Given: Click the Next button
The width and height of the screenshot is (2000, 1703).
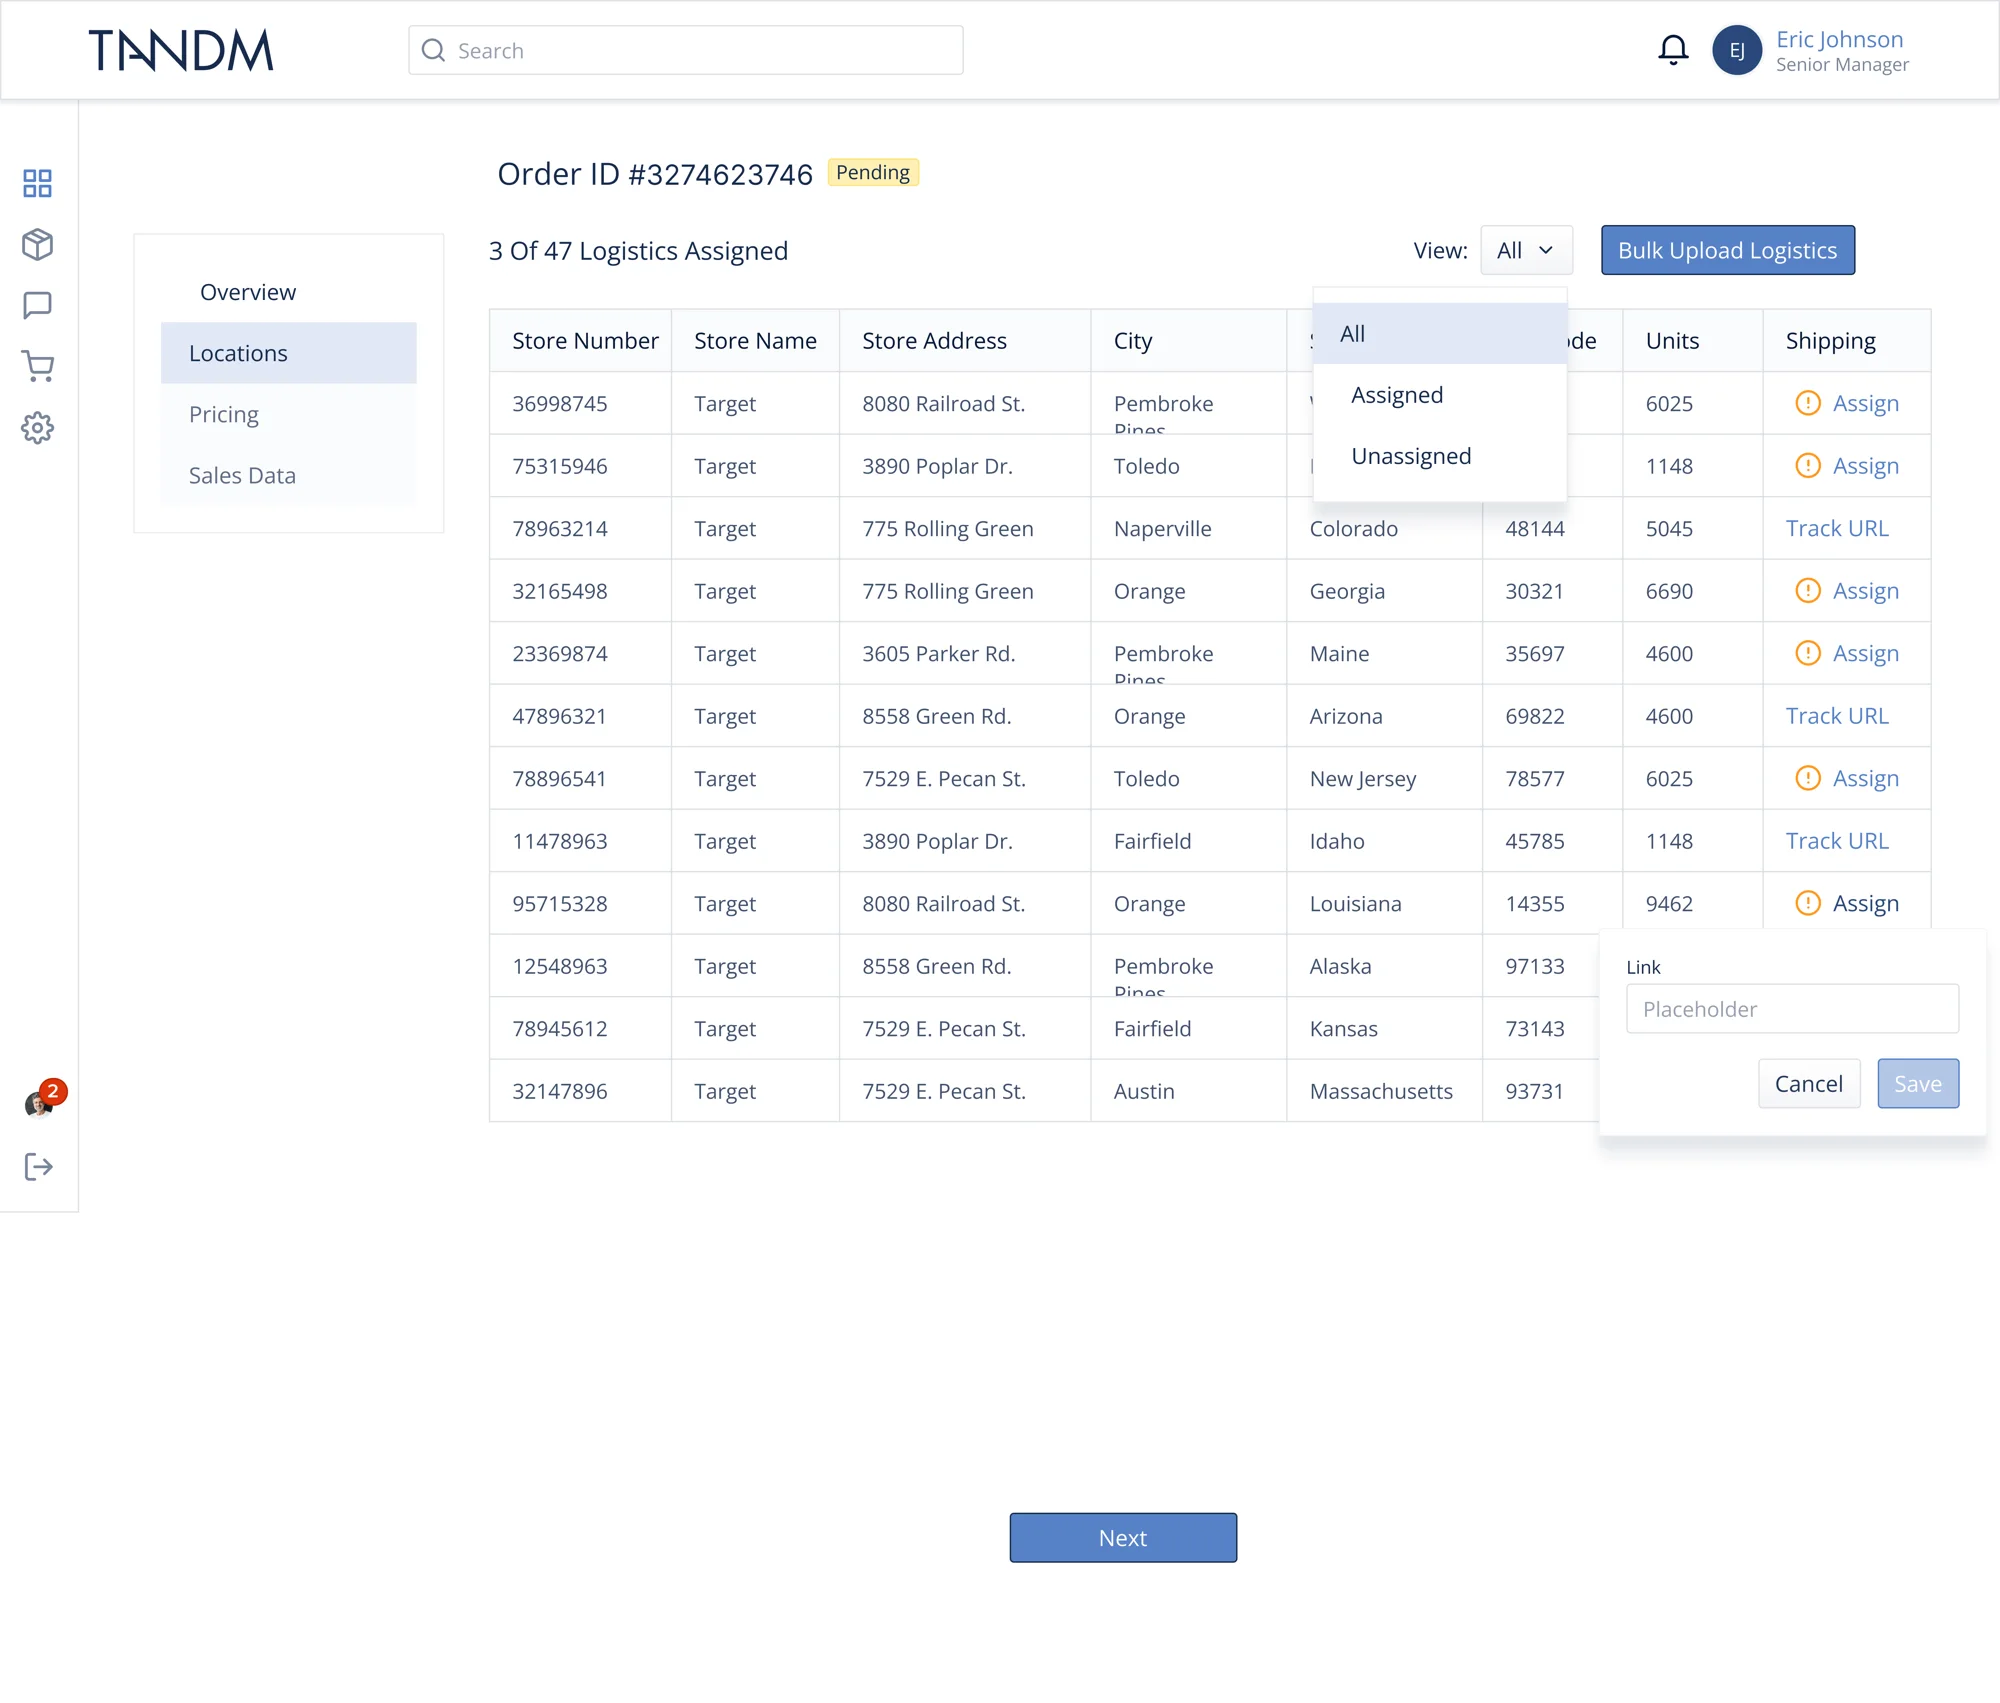Looking at the screenshot, I should (x=1123, y=1538).
